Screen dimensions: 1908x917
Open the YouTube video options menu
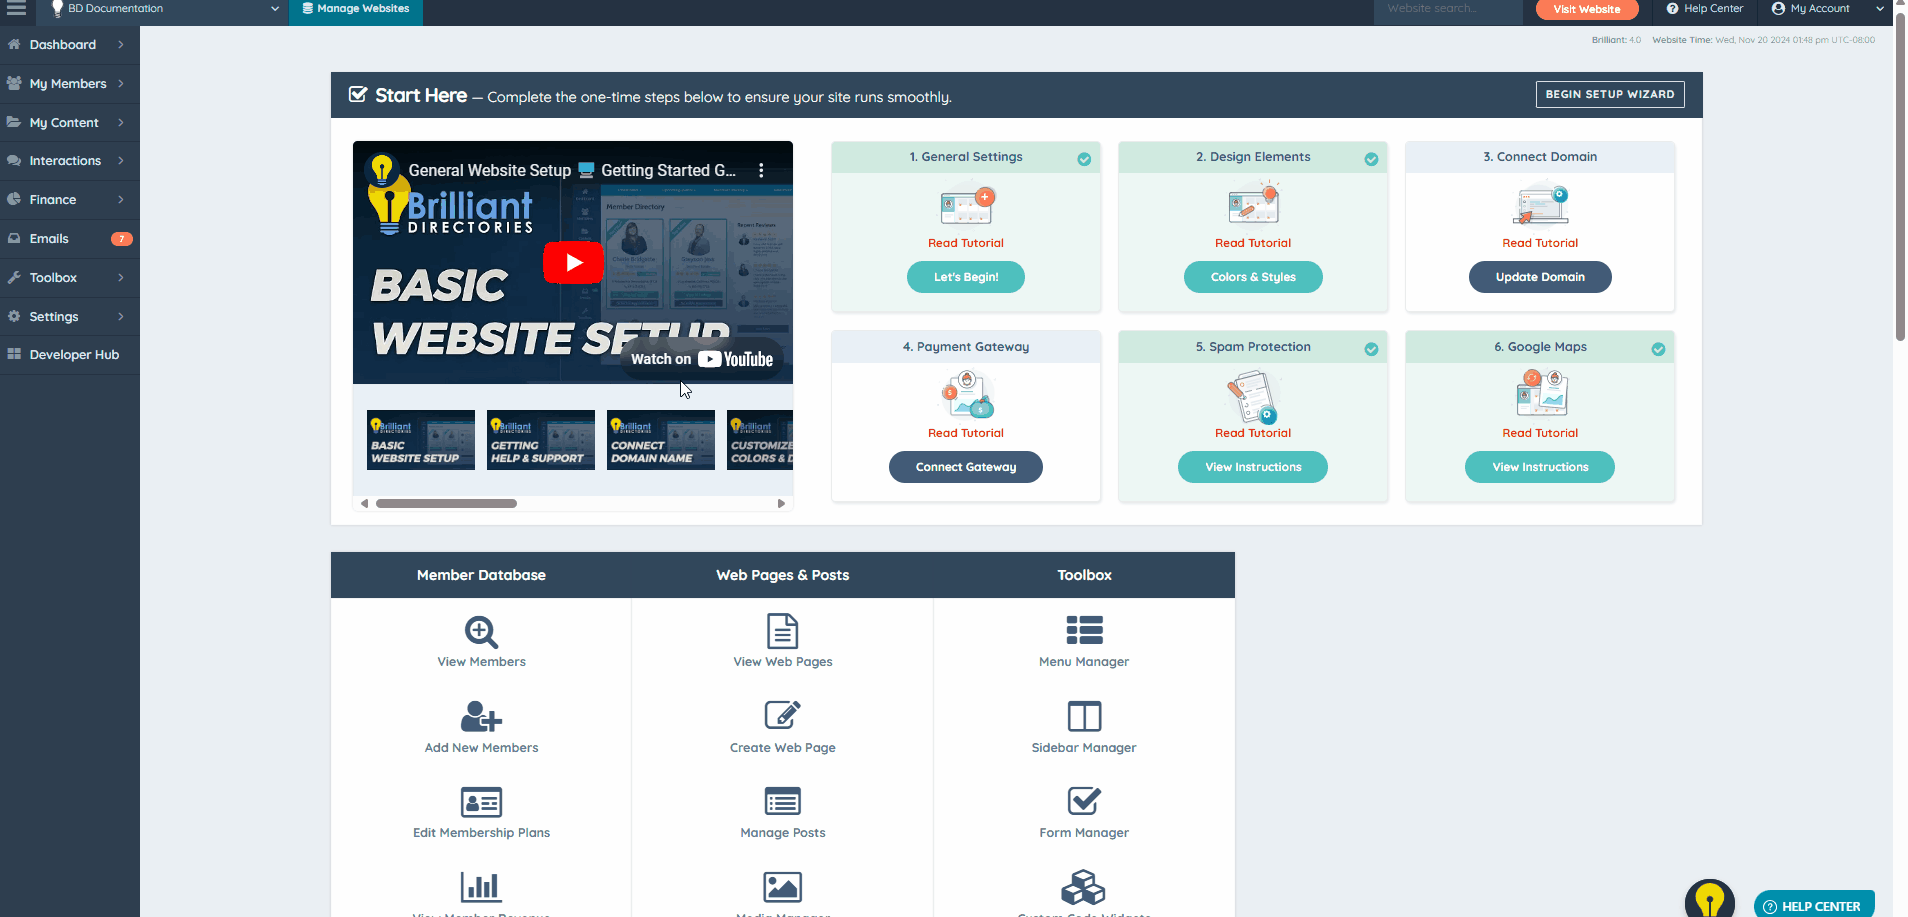tap(761, 171)
